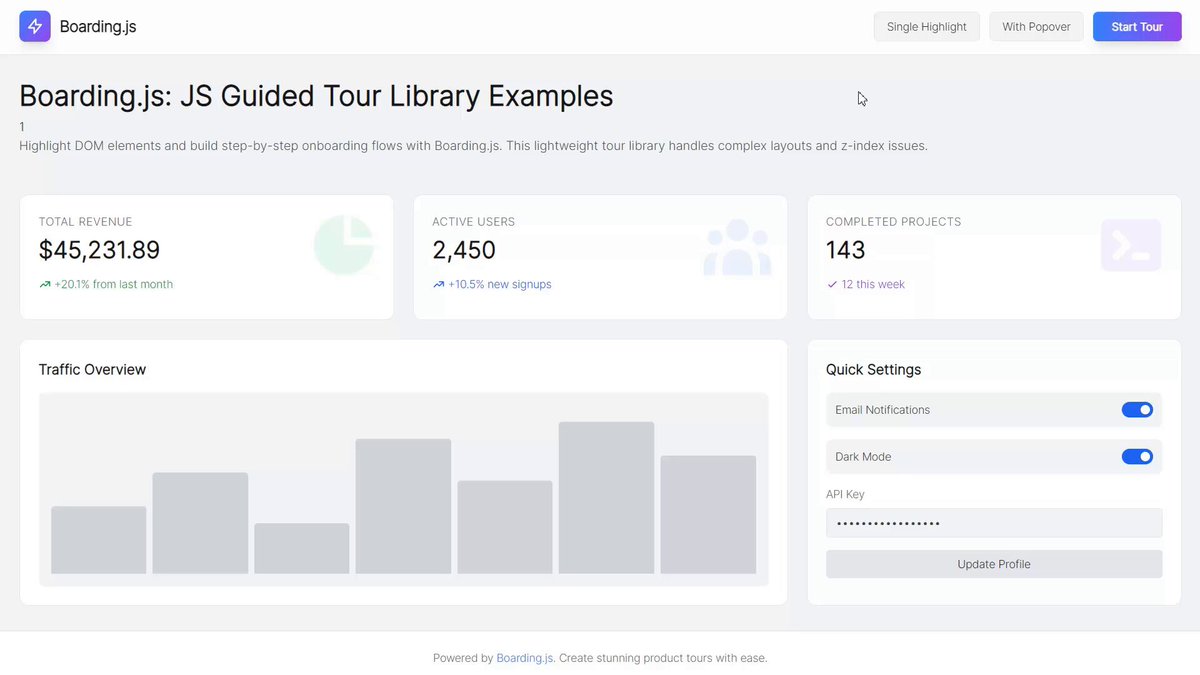Image resolution: width=1200 pixels, height=675 pixels.
Task: Click the first bar in Traffic Overview chart
Action: point(99,540)
